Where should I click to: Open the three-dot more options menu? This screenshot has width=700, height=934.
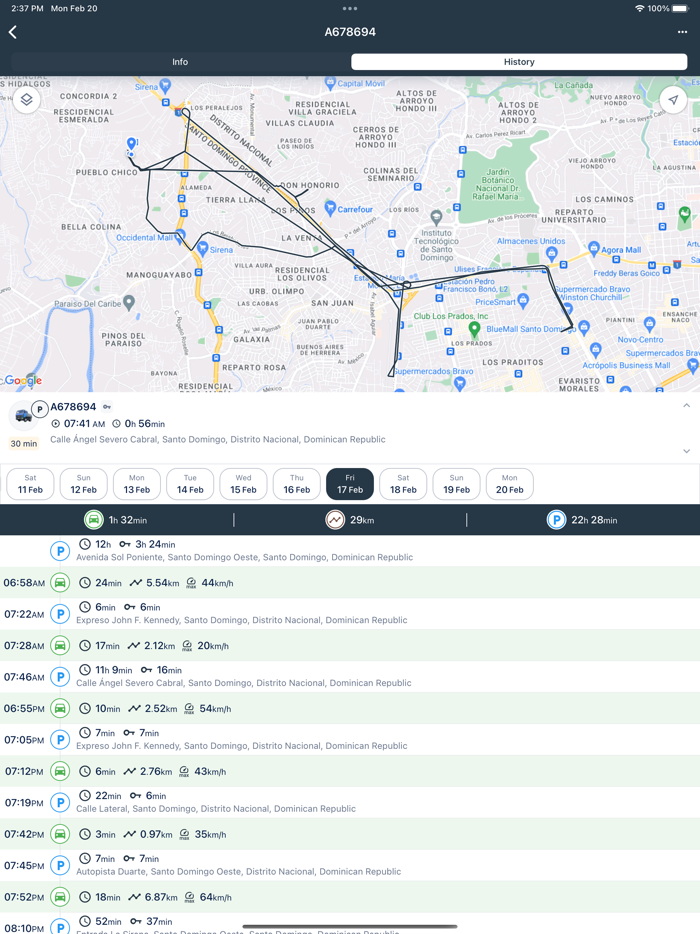682,32
